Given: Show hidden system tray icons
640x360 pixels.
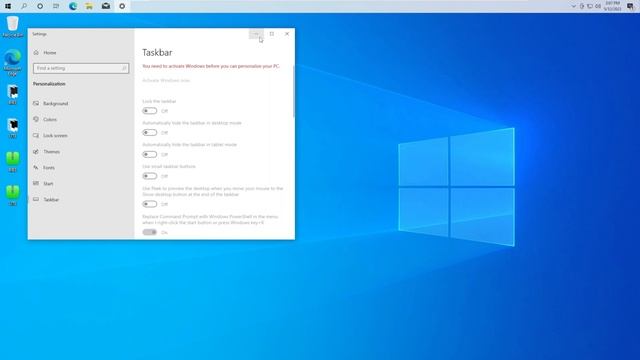Looking at the screenshot, I should point(573,6).
